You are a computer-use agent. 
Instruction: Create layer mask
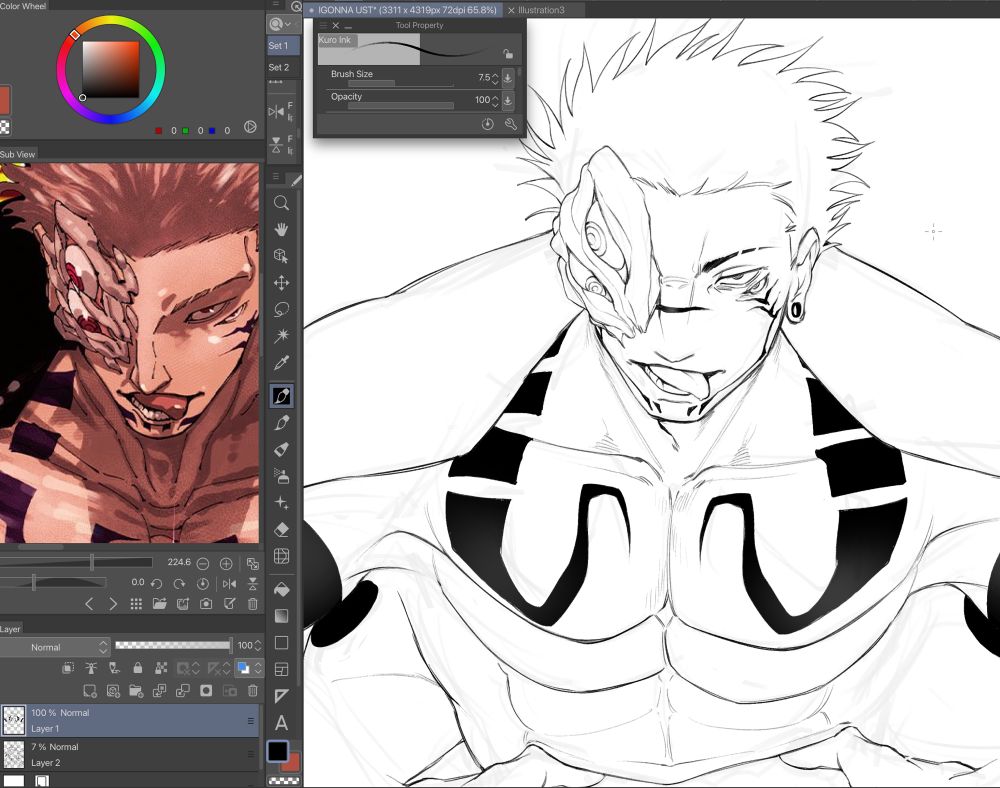pos(206,691)
